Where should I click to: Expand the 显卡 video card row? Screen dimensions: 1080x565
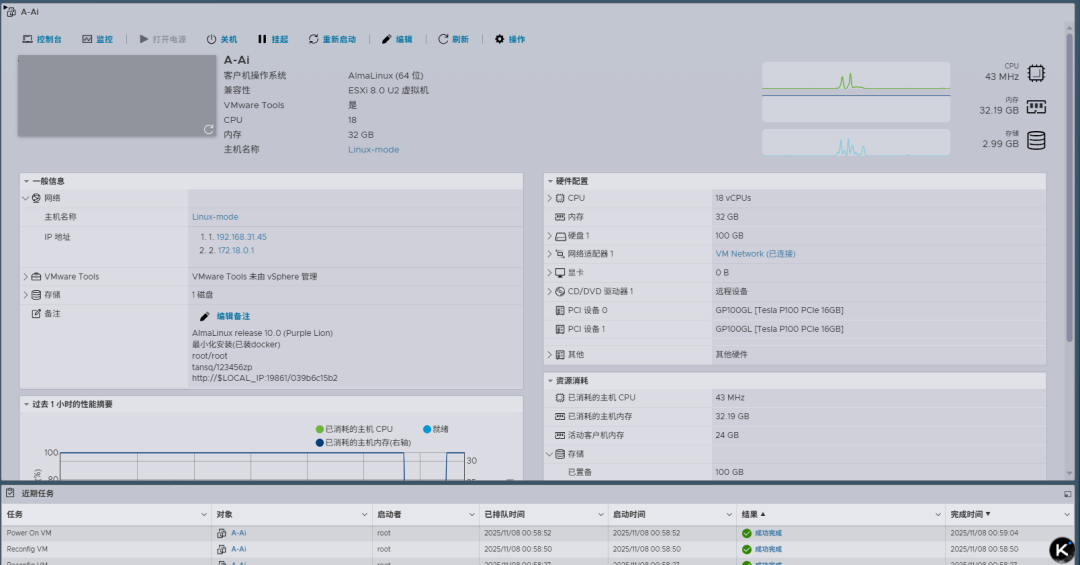coord(550,273)
